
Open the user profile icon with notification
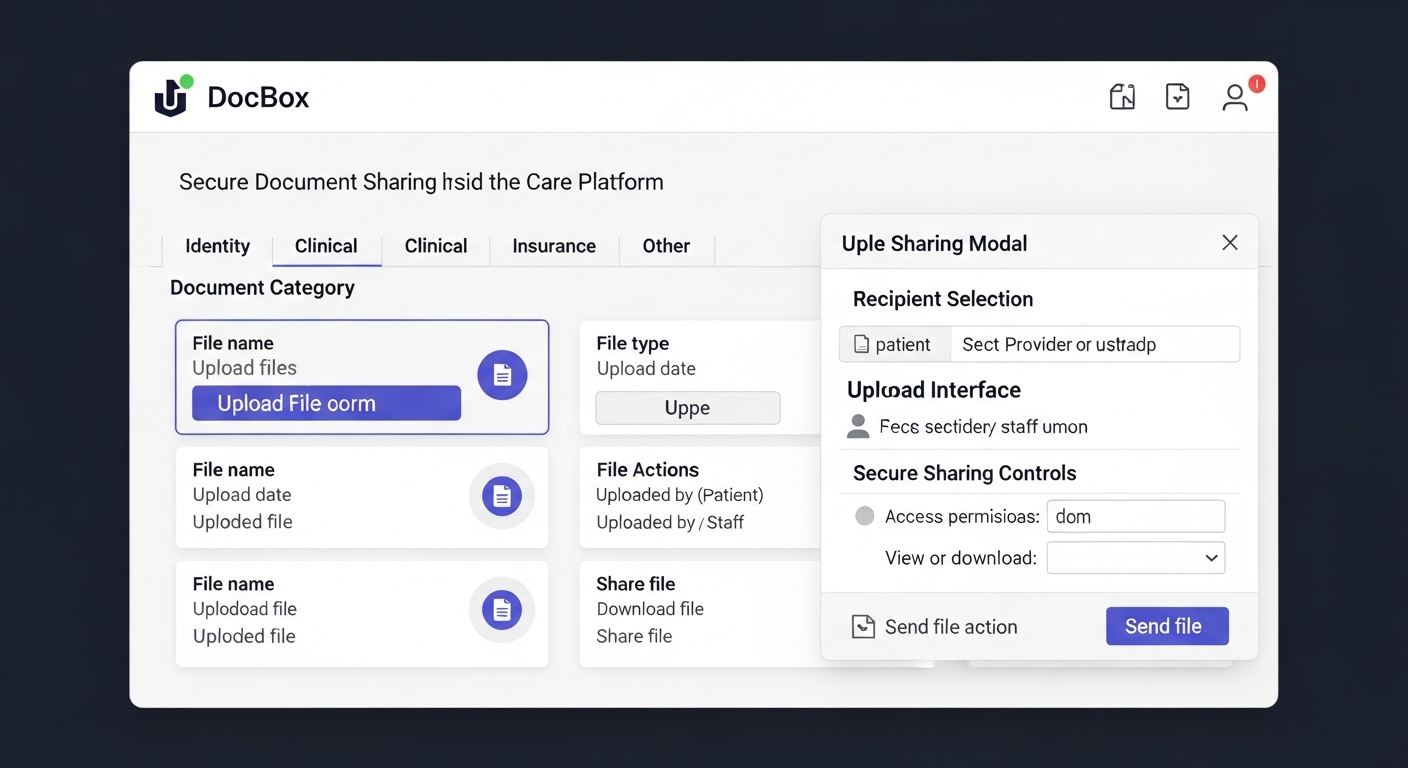1236,97
